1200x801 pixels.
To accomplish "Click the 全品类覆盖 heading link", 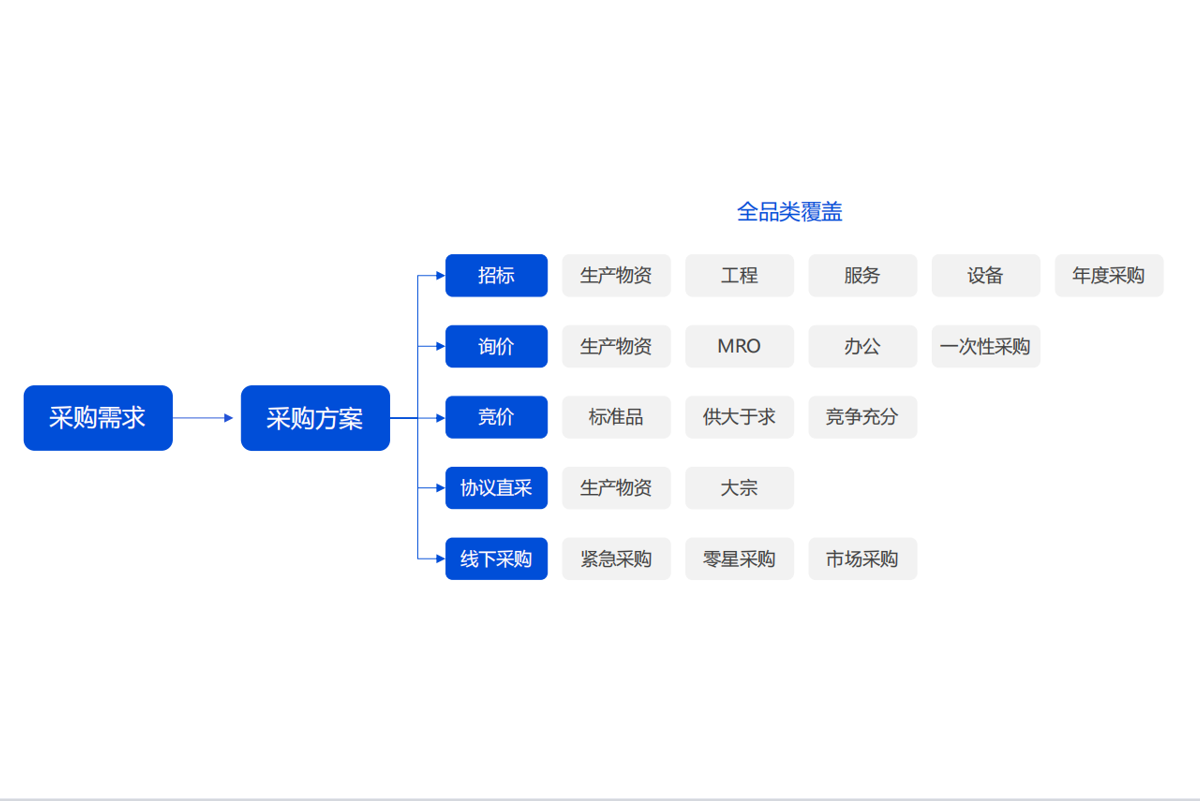I will (789, 212).
